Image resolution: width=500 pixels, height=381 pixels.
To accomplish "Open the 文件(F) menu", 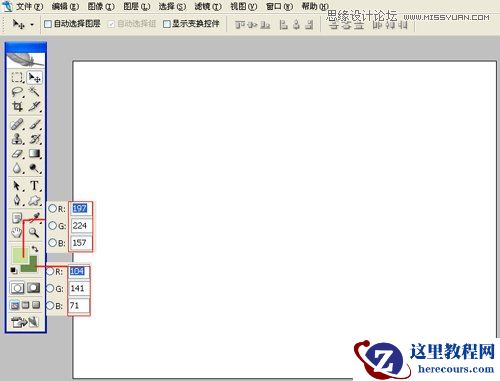I will pyautogui.click(x=30, y=6).
